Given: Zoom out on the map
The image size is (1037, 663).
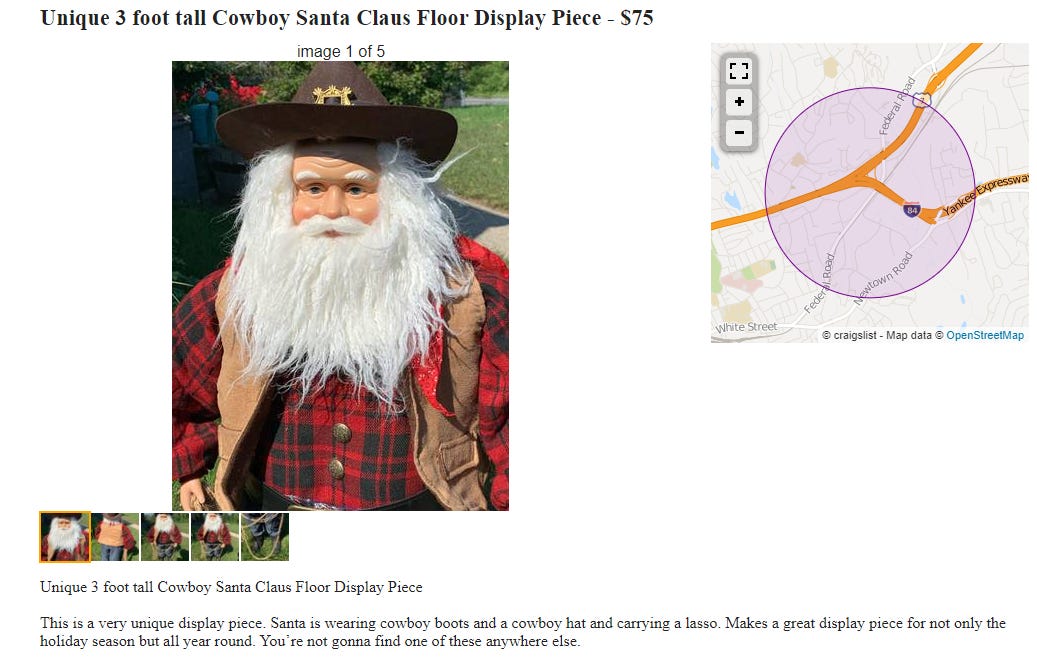Looking at the screenshot, I should [x=739, y=132].
